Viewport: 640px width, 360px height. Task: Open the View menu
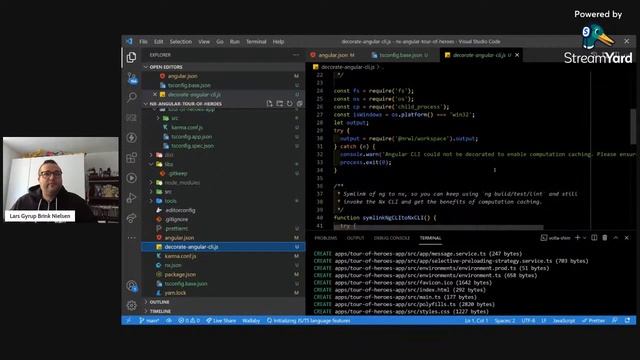(204, 42)
